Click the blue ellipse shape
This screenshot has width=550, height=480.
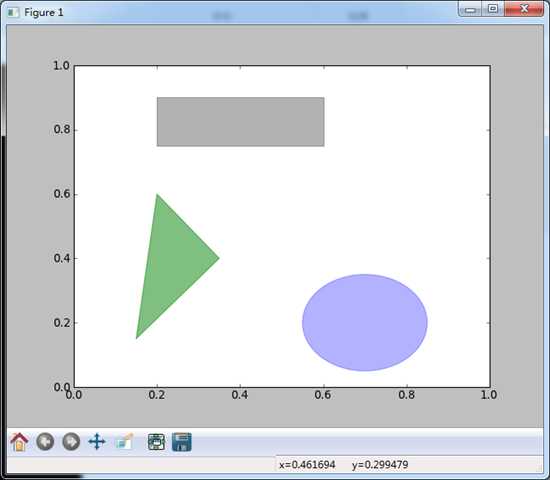365,322
